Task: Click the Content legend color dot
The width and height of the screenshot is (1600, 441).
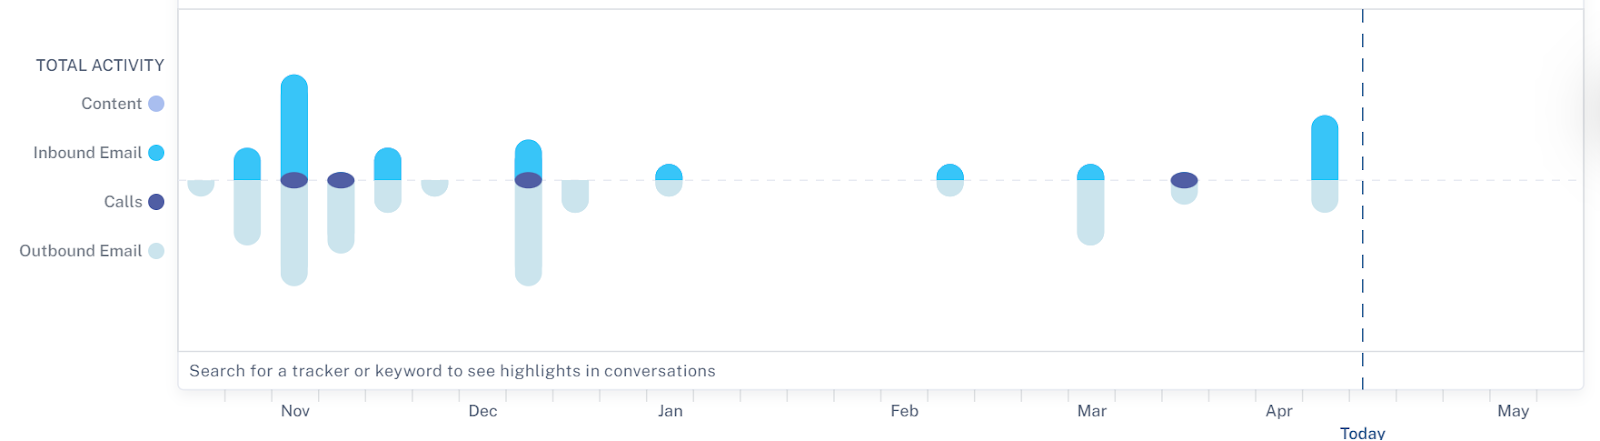Action: 156,104
